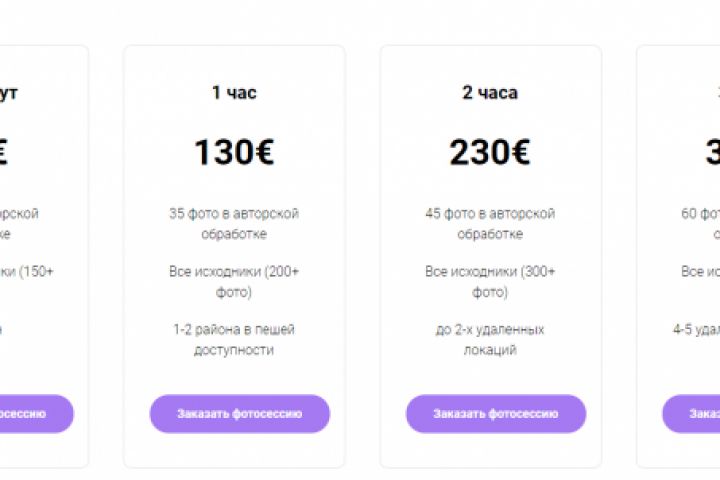
Task: Click the cut-off € price in the leftmost card
Action: 4,152
